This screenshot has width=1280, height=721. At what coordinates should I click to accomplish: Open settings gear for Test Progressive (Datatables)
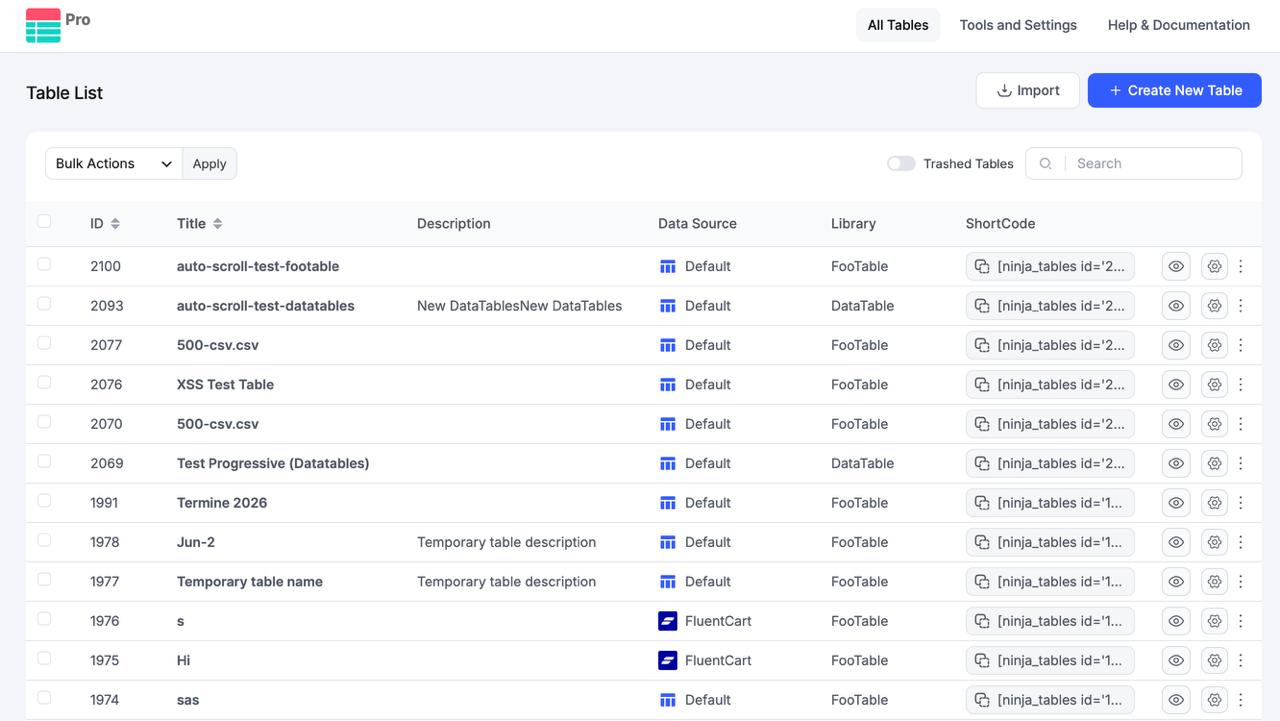[1214, 463]
